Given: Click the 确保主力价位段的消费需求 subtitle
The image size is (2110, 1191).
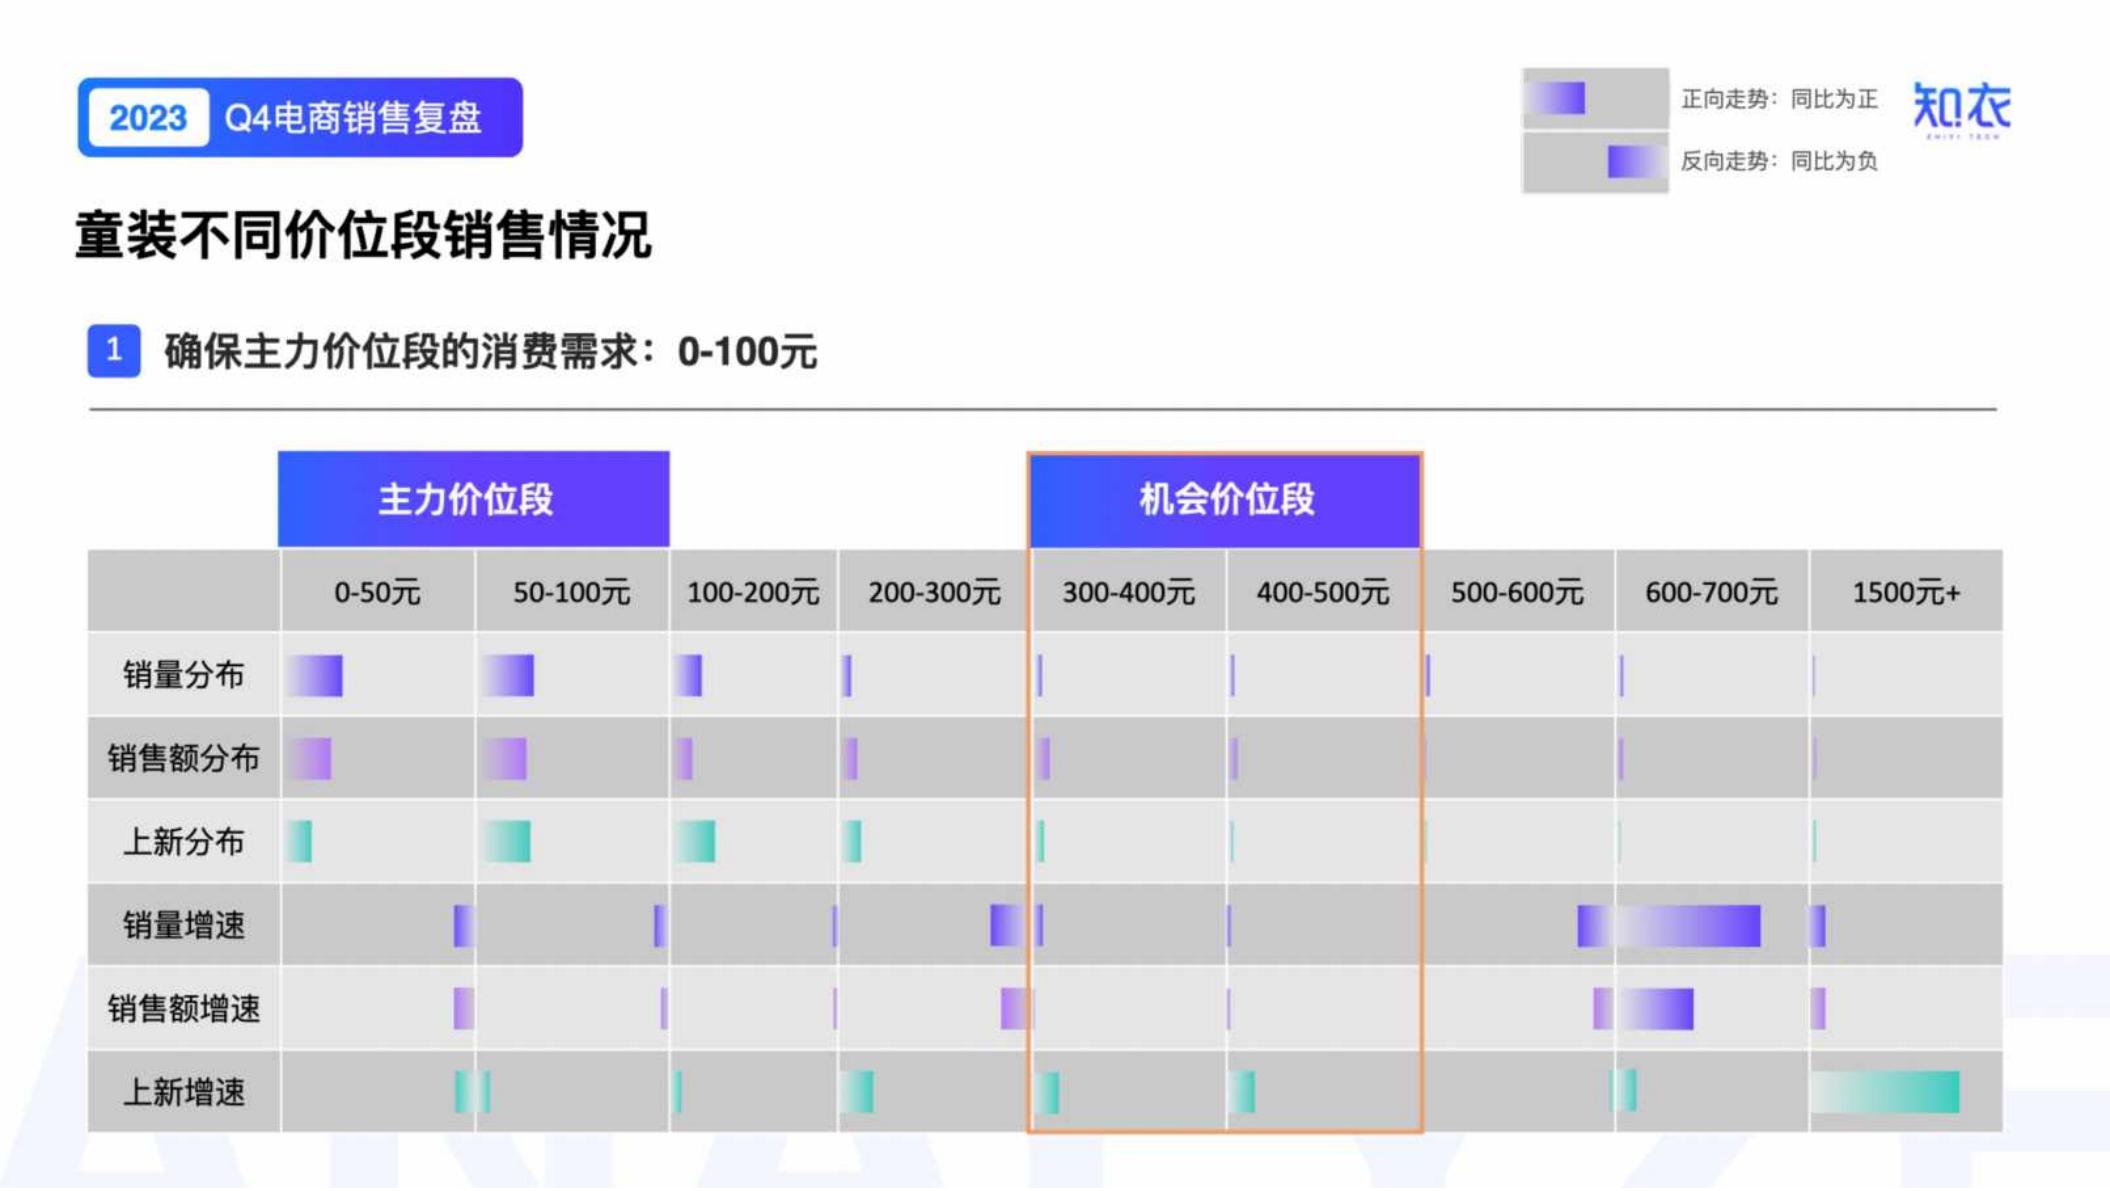Looking at the screenshot, I should (490, 352).
